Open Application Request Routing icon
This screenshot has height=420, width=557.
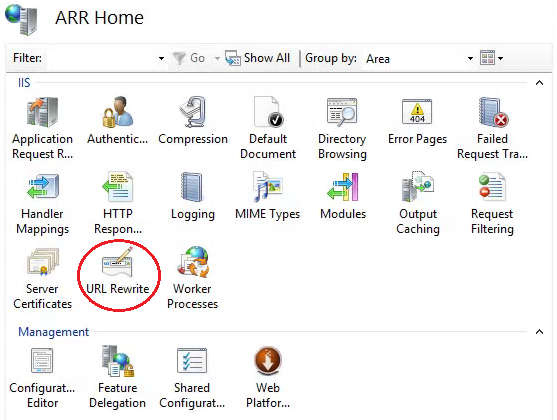[x=42, y=112]
